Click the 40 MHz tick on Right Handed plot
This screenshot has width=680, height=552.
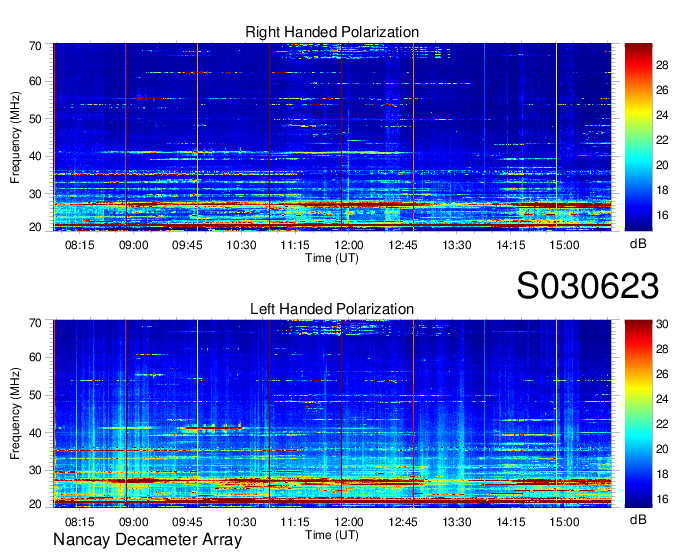pyautogui.click(x=35, y=156)
